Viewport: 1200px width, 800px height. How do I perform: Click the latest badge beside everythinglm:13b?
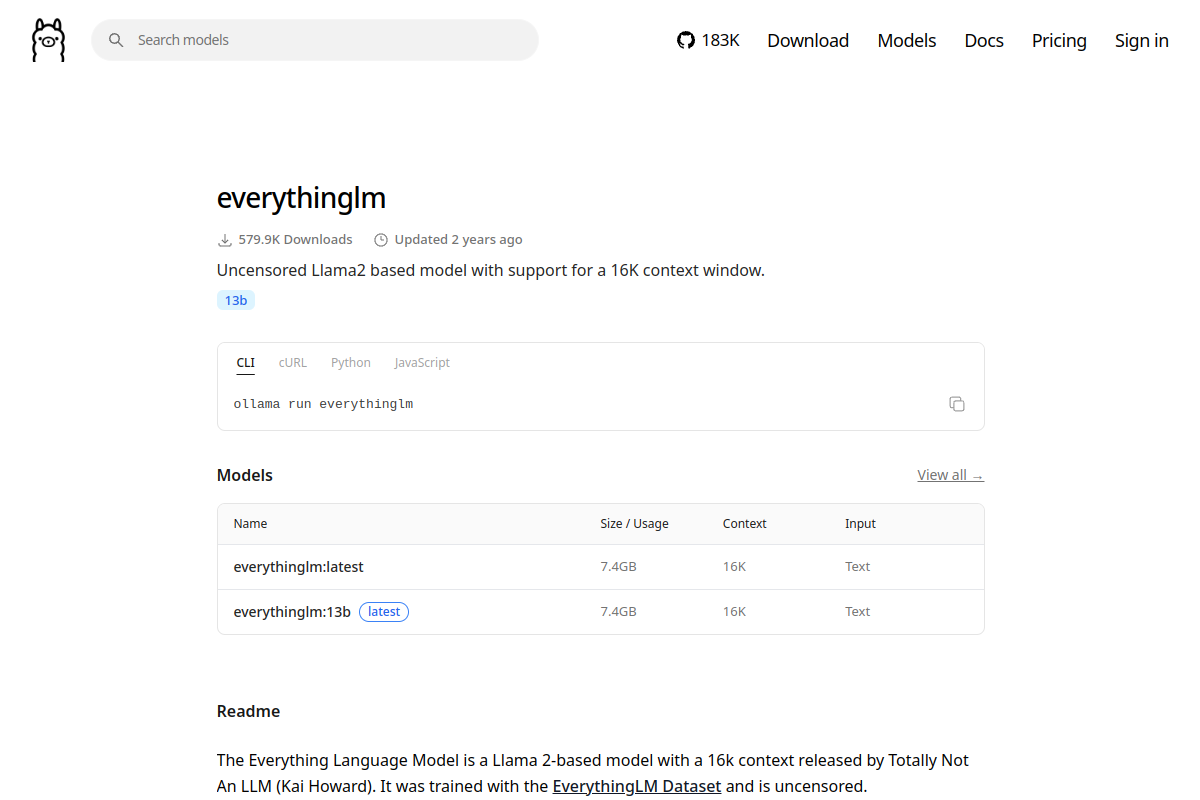384,612
